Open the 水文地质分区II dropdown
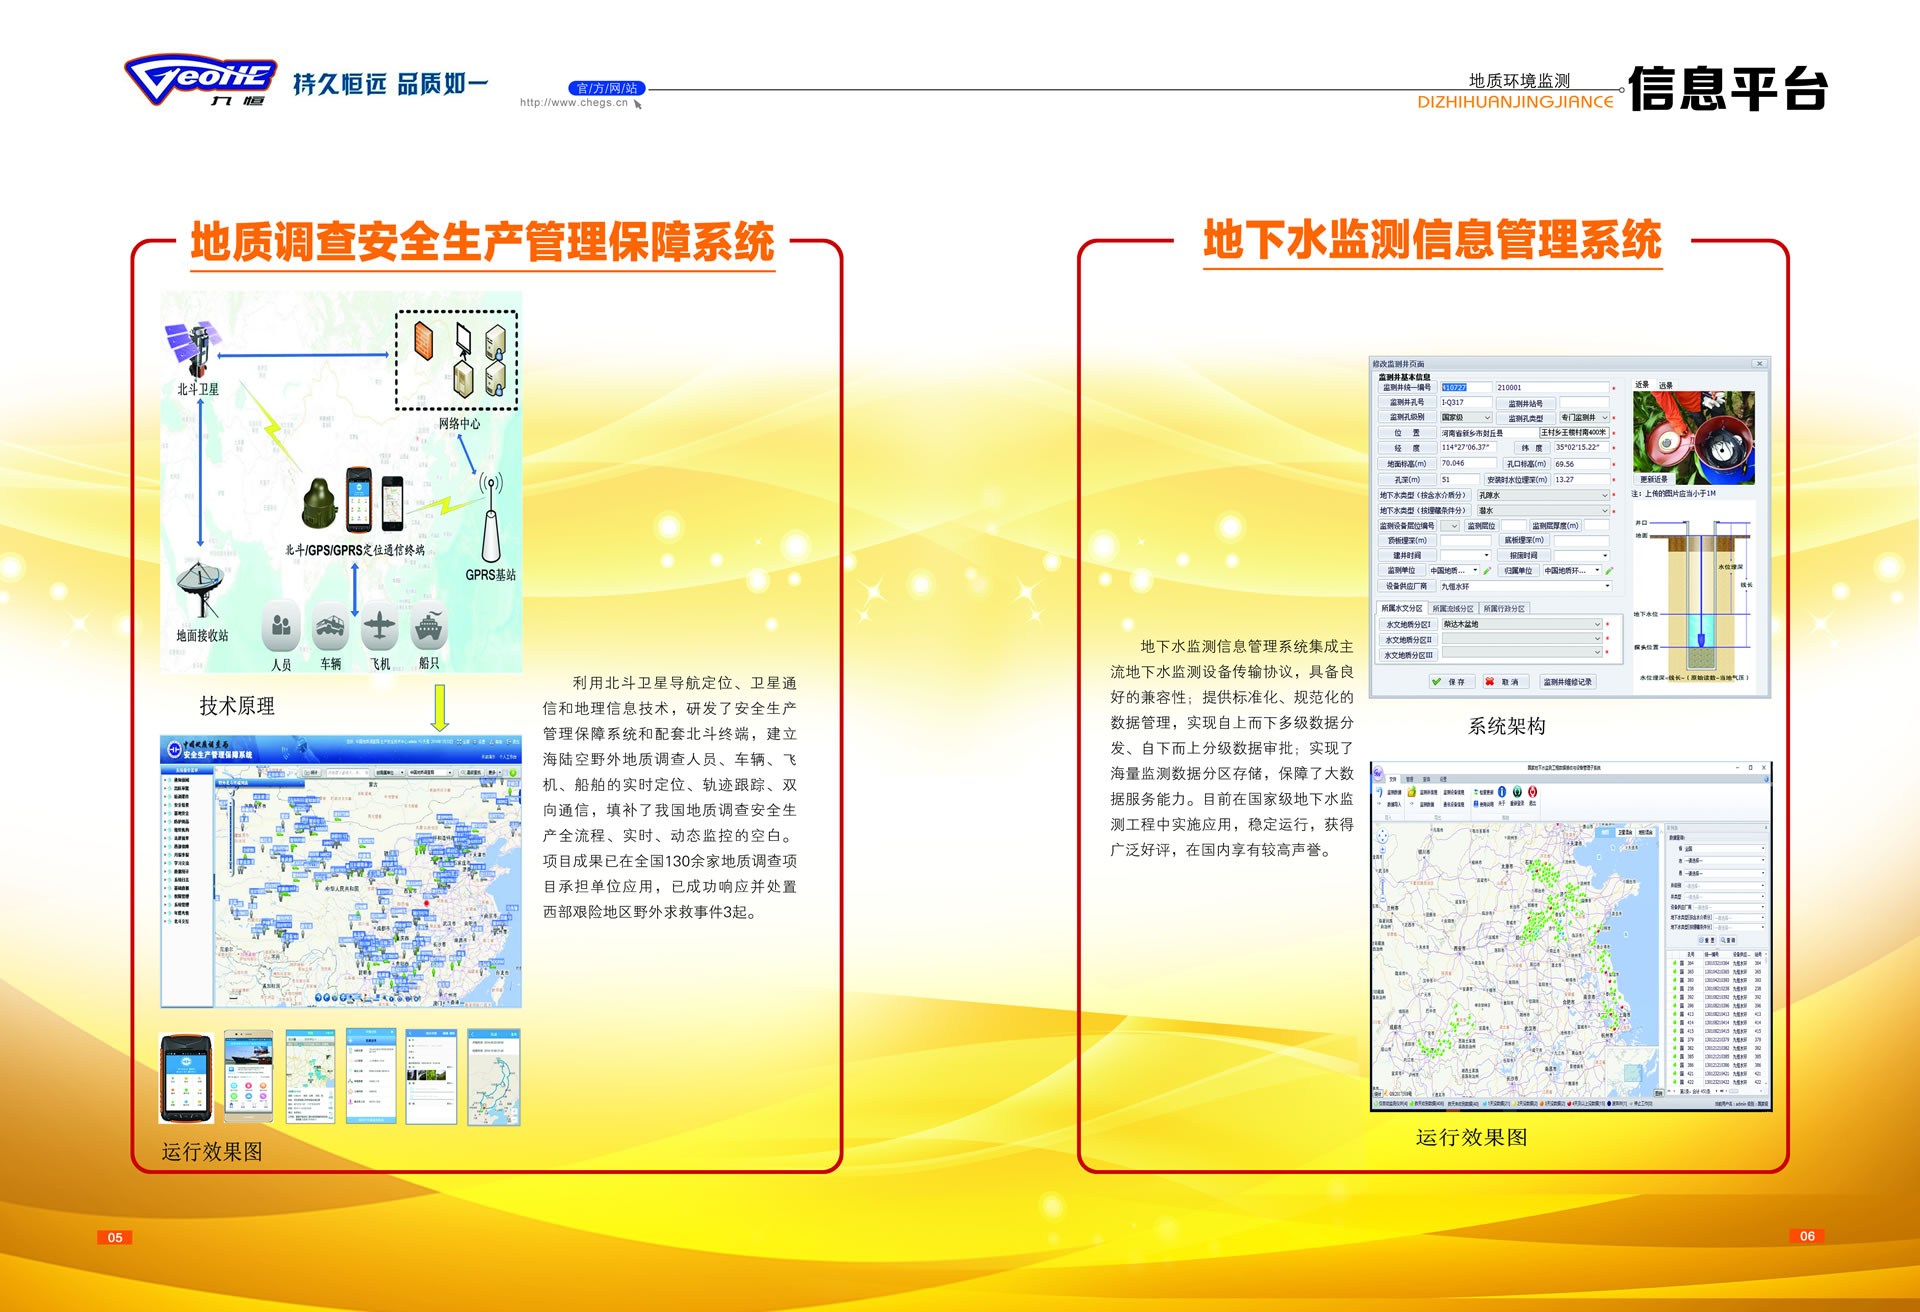Image resolution: width=1920 pixels, height=1312 pixels. pos(1522,639)
